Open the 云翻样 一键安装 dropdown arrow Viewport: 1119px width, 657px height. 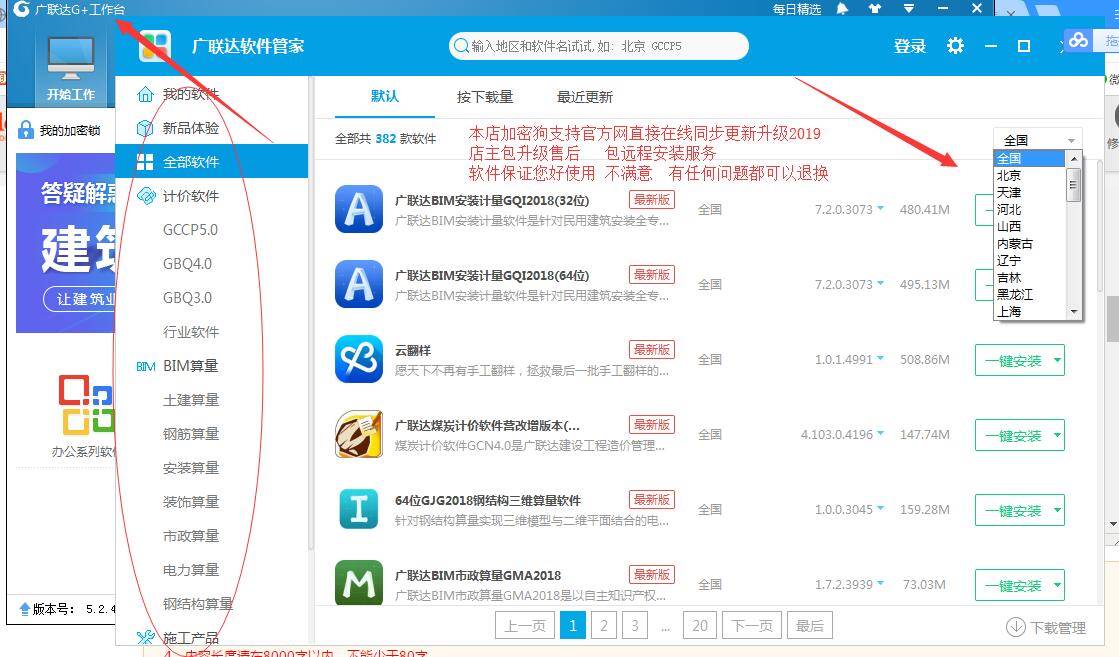click(x=1057, y=360)
